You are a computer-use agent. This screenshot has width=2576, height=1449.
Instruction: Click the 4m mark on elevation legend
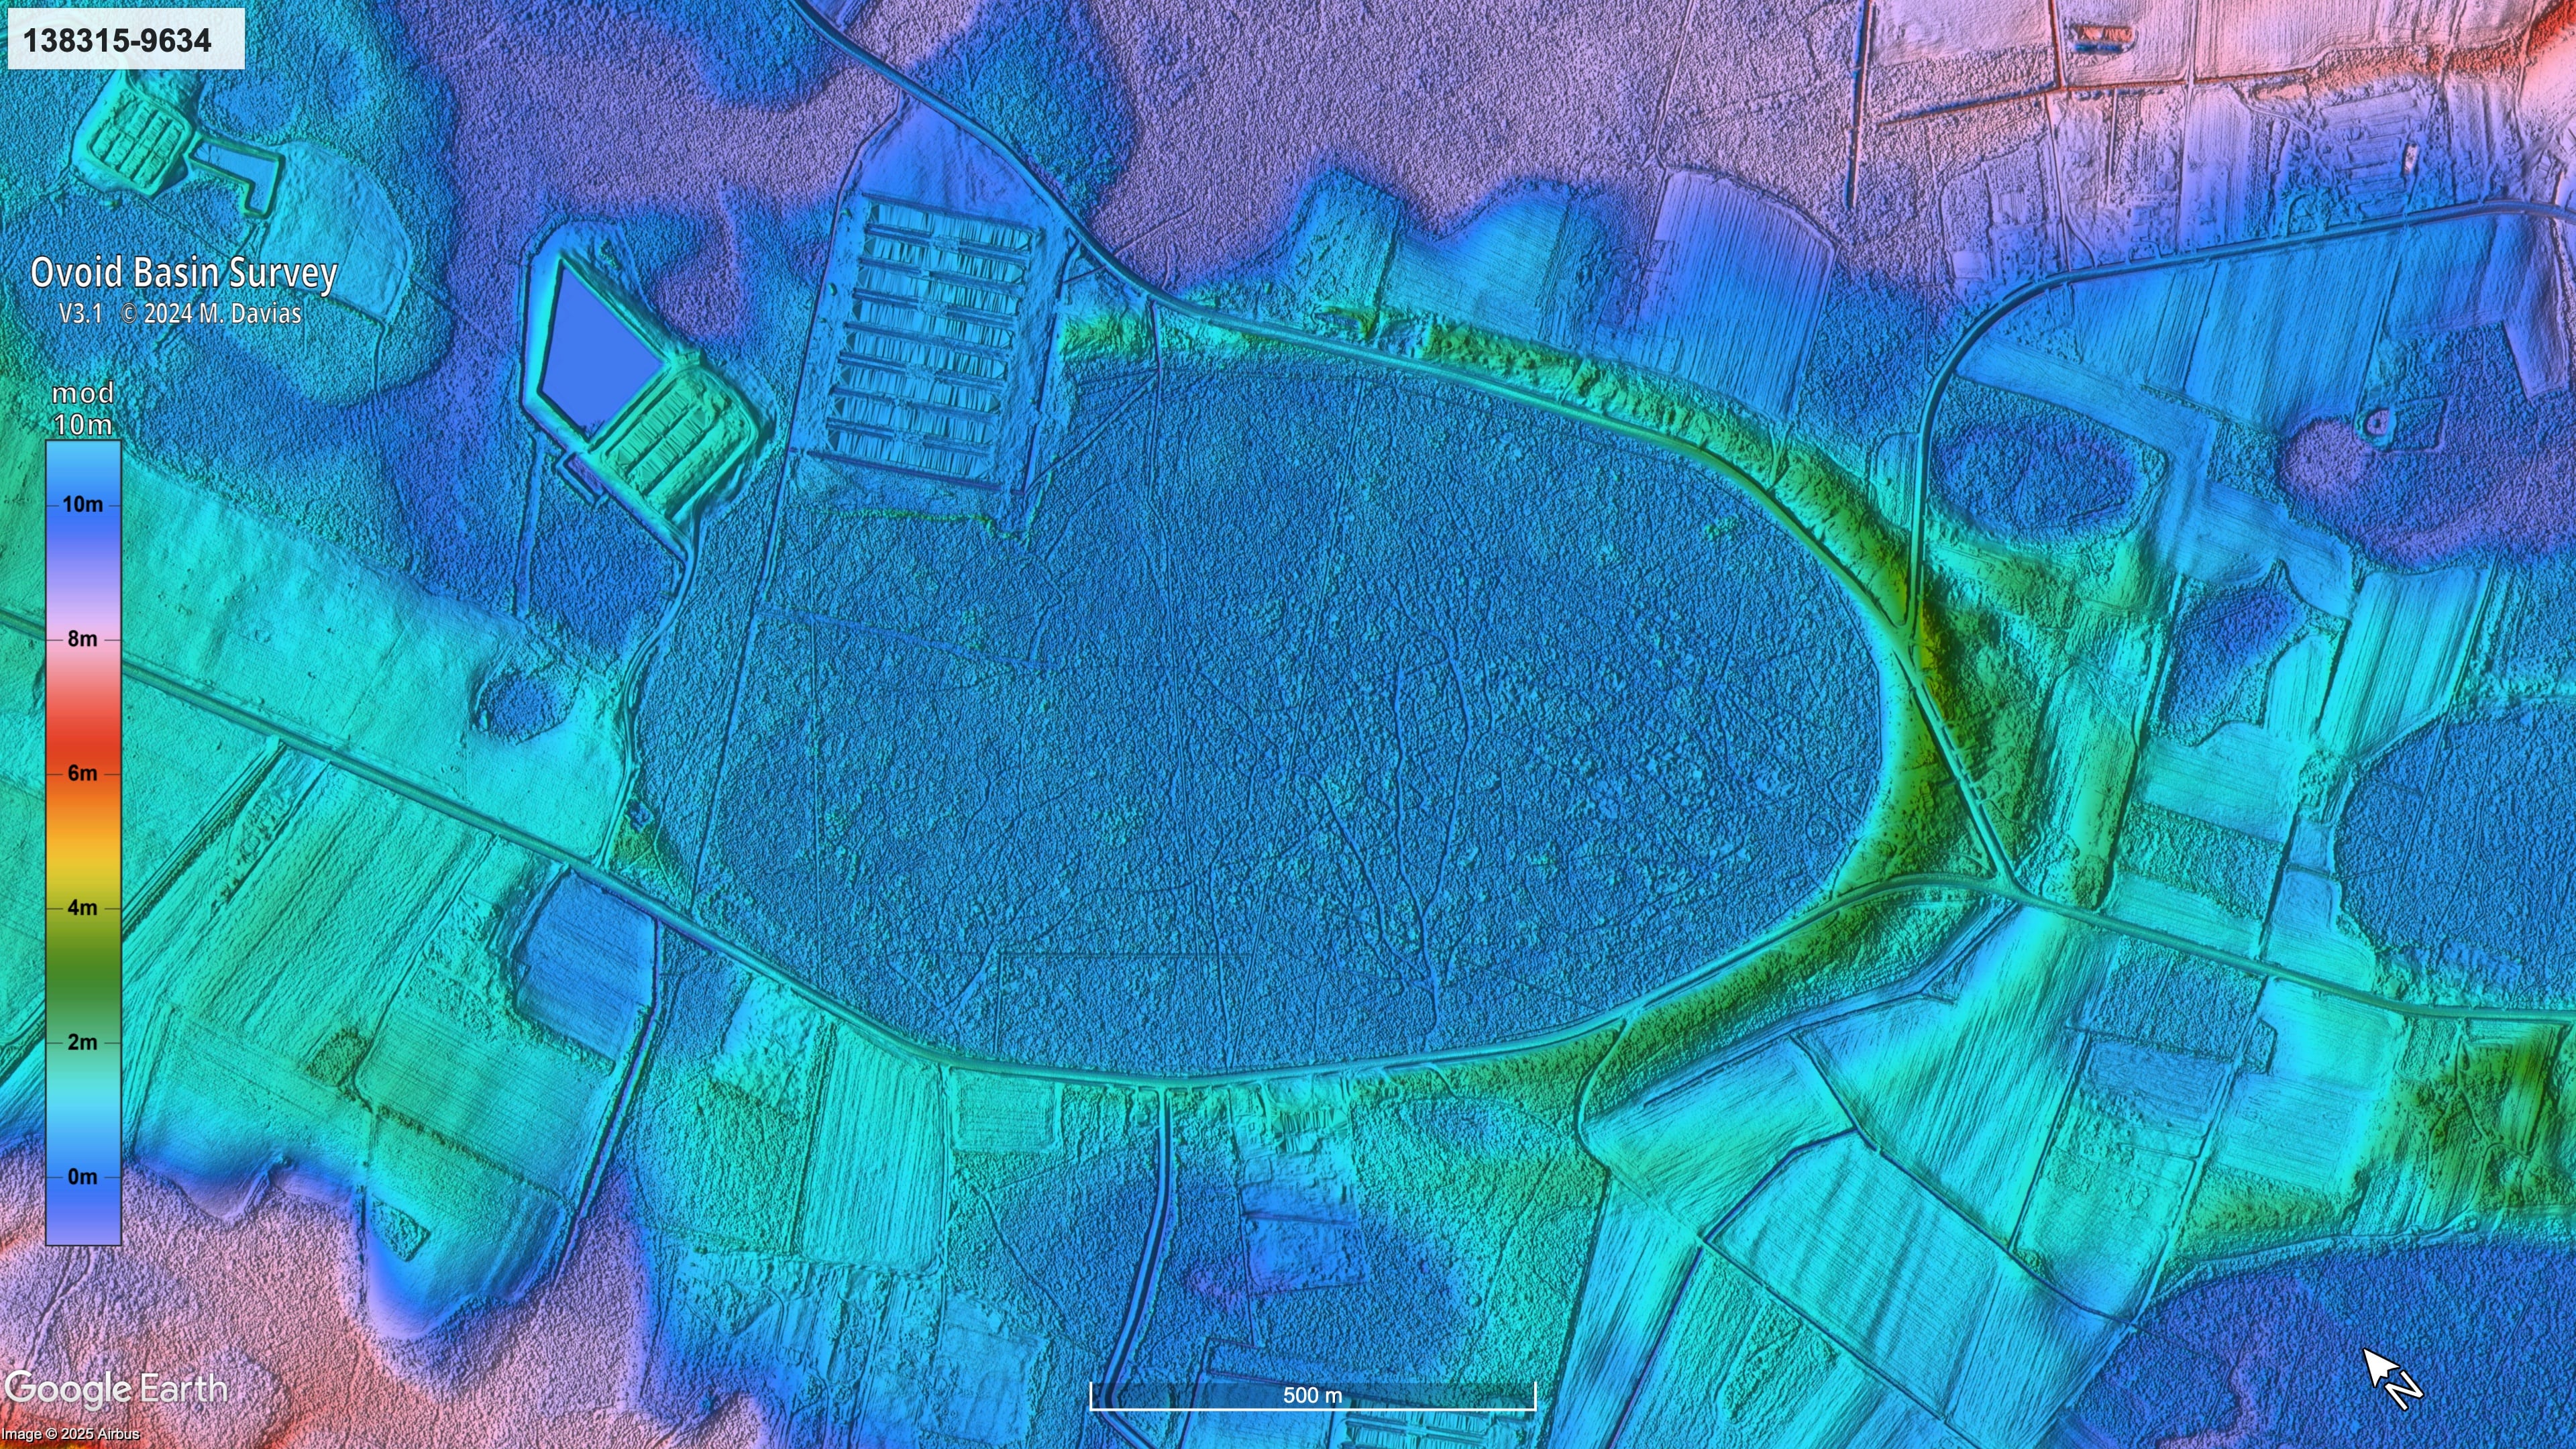point(83,908)
